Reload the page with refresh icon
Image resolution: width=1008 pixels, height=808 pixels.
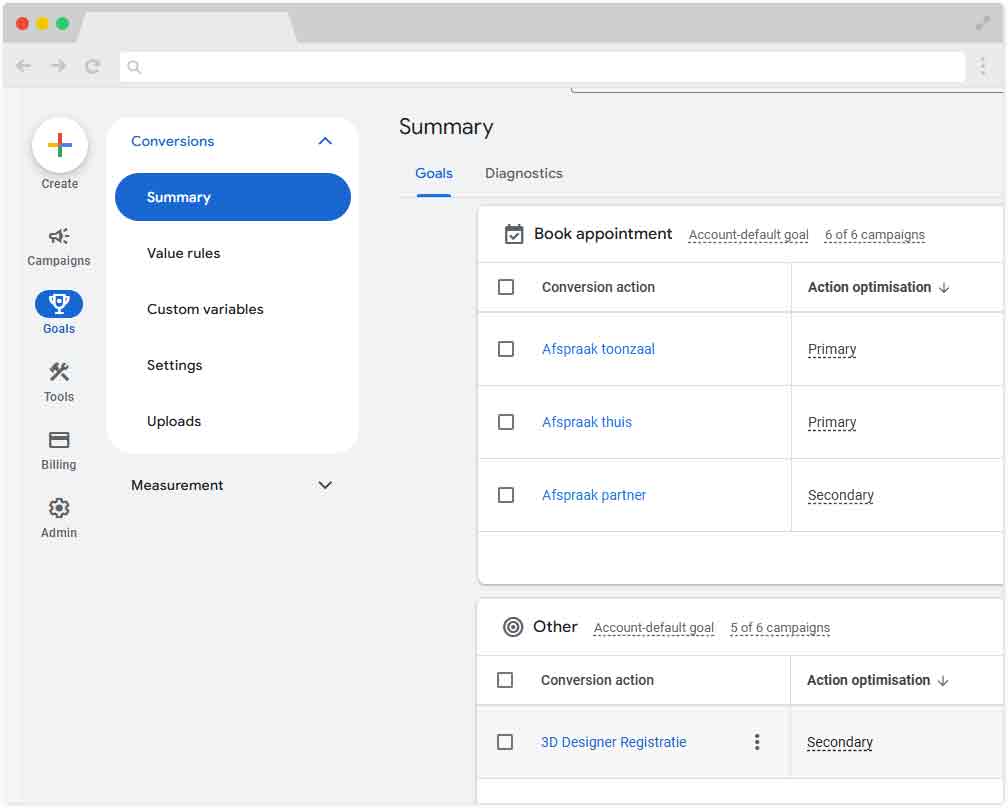pyautogui.click(x=93, y=66)
